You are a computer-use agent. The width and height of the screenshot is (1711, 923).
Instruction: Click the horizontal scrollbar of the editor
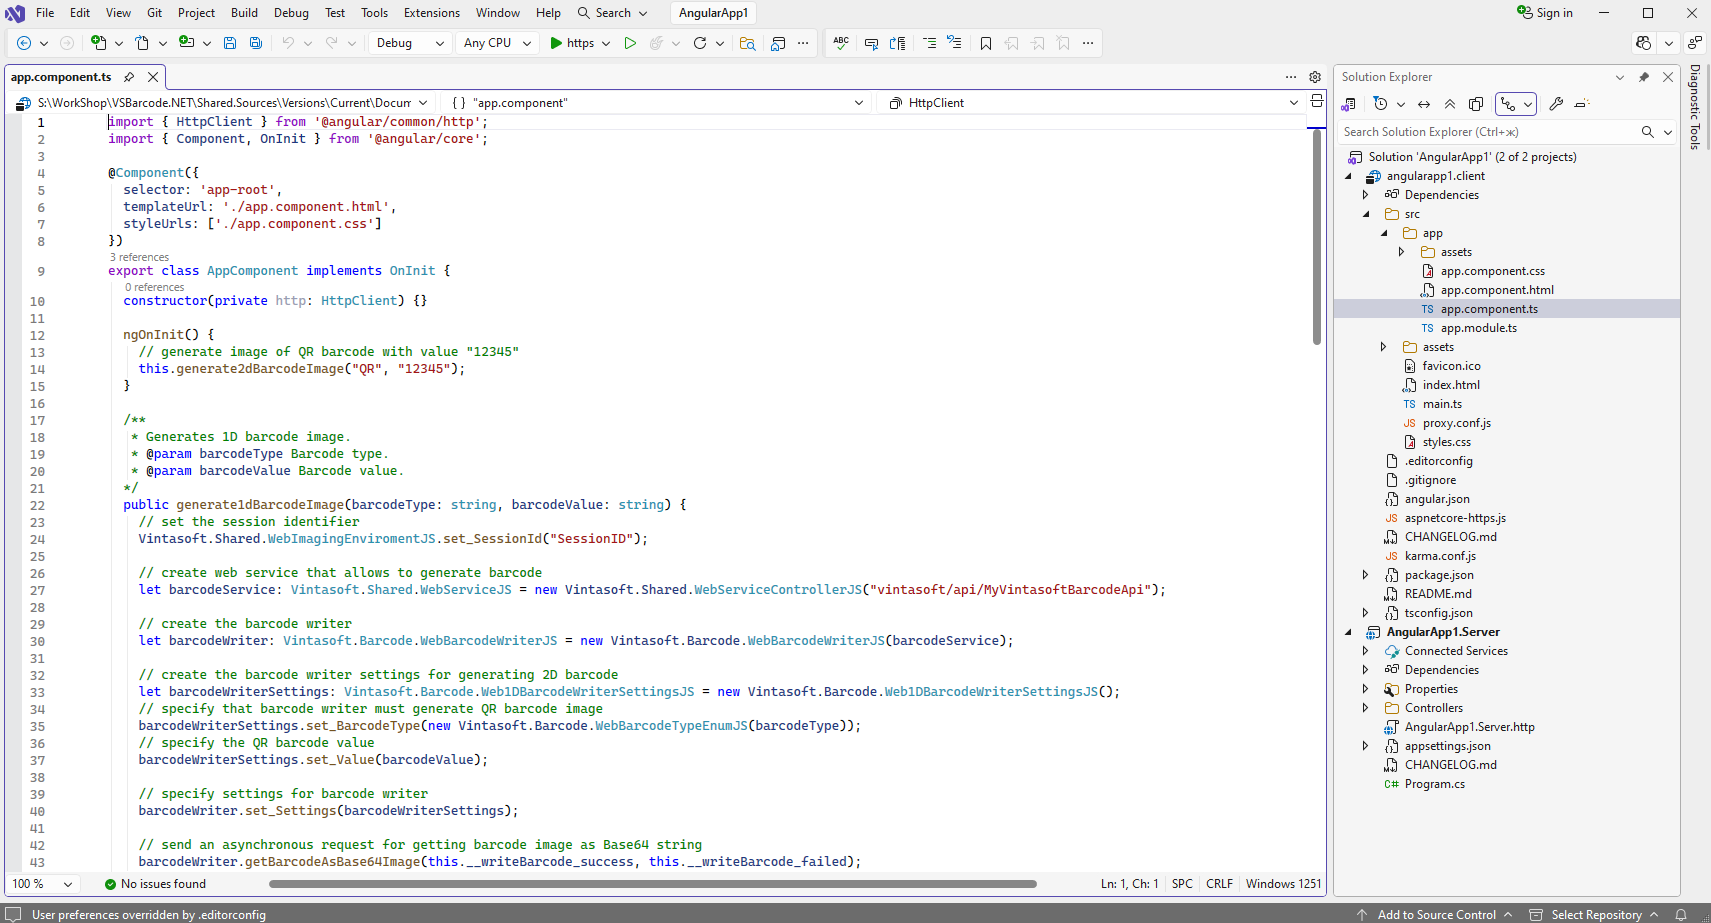(x=652, y=884)
